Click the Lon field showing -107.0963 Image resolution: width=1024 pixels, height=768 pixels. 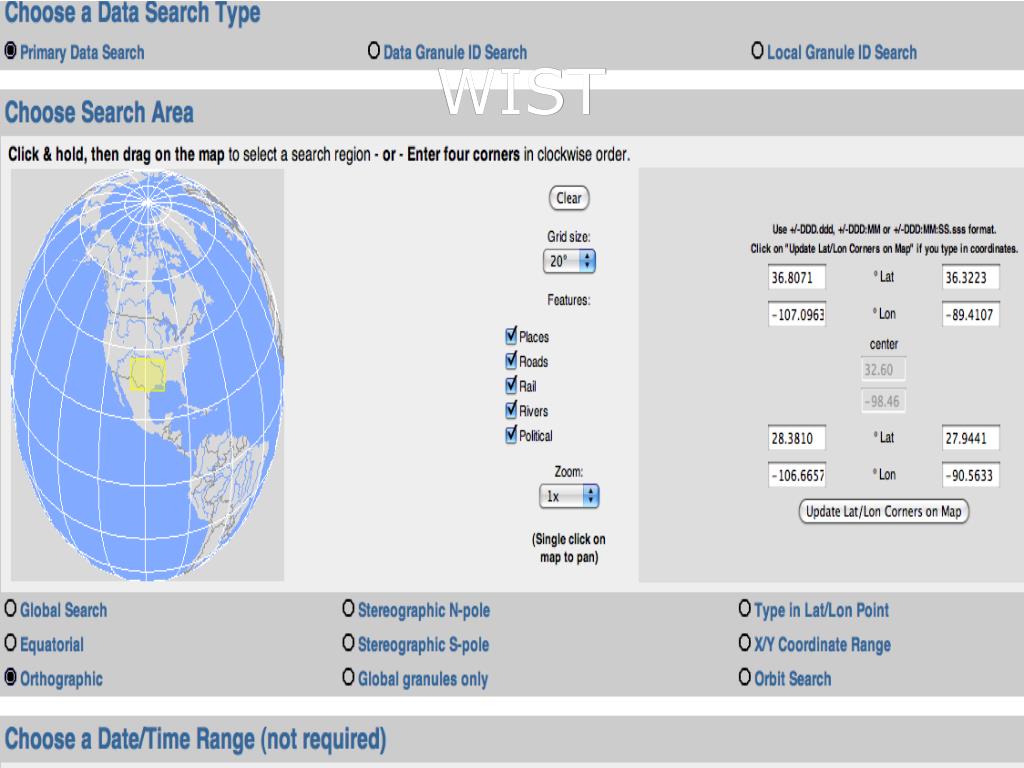pos(797,314)
